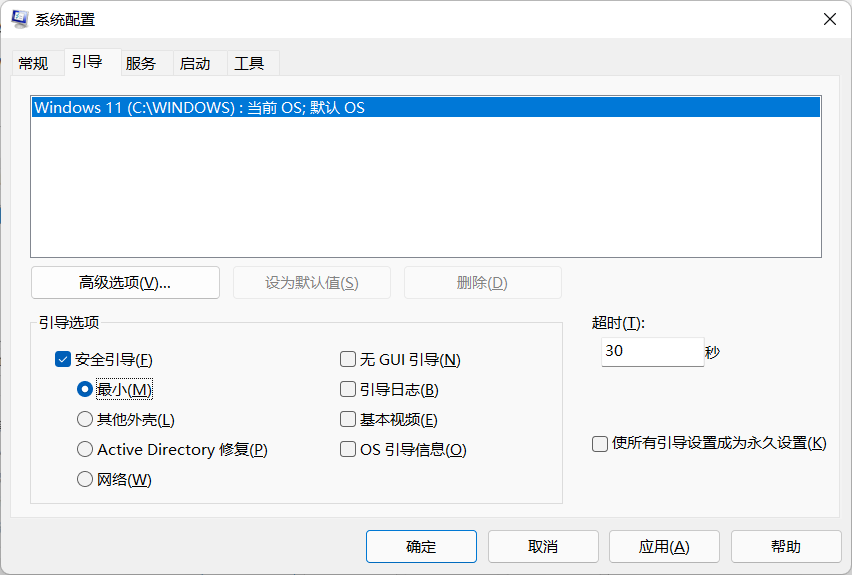This screenshot has width=852, height=575.
Task: Switch to the 常规 tab
Action: (33, 64)
